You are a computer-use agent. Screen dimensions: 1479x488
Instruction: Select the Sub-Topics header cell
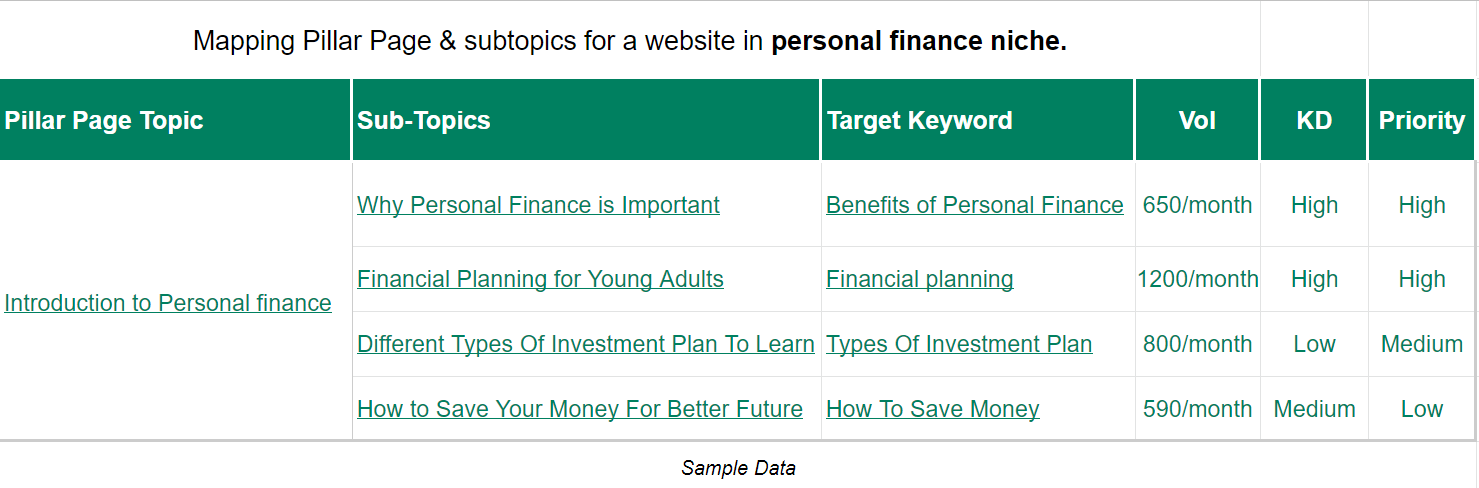pos(586,120)
